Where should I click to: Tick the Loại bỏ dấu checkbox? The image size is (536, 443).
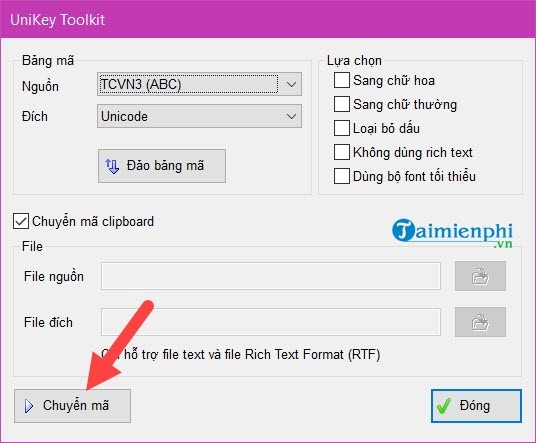click(341, 128)
